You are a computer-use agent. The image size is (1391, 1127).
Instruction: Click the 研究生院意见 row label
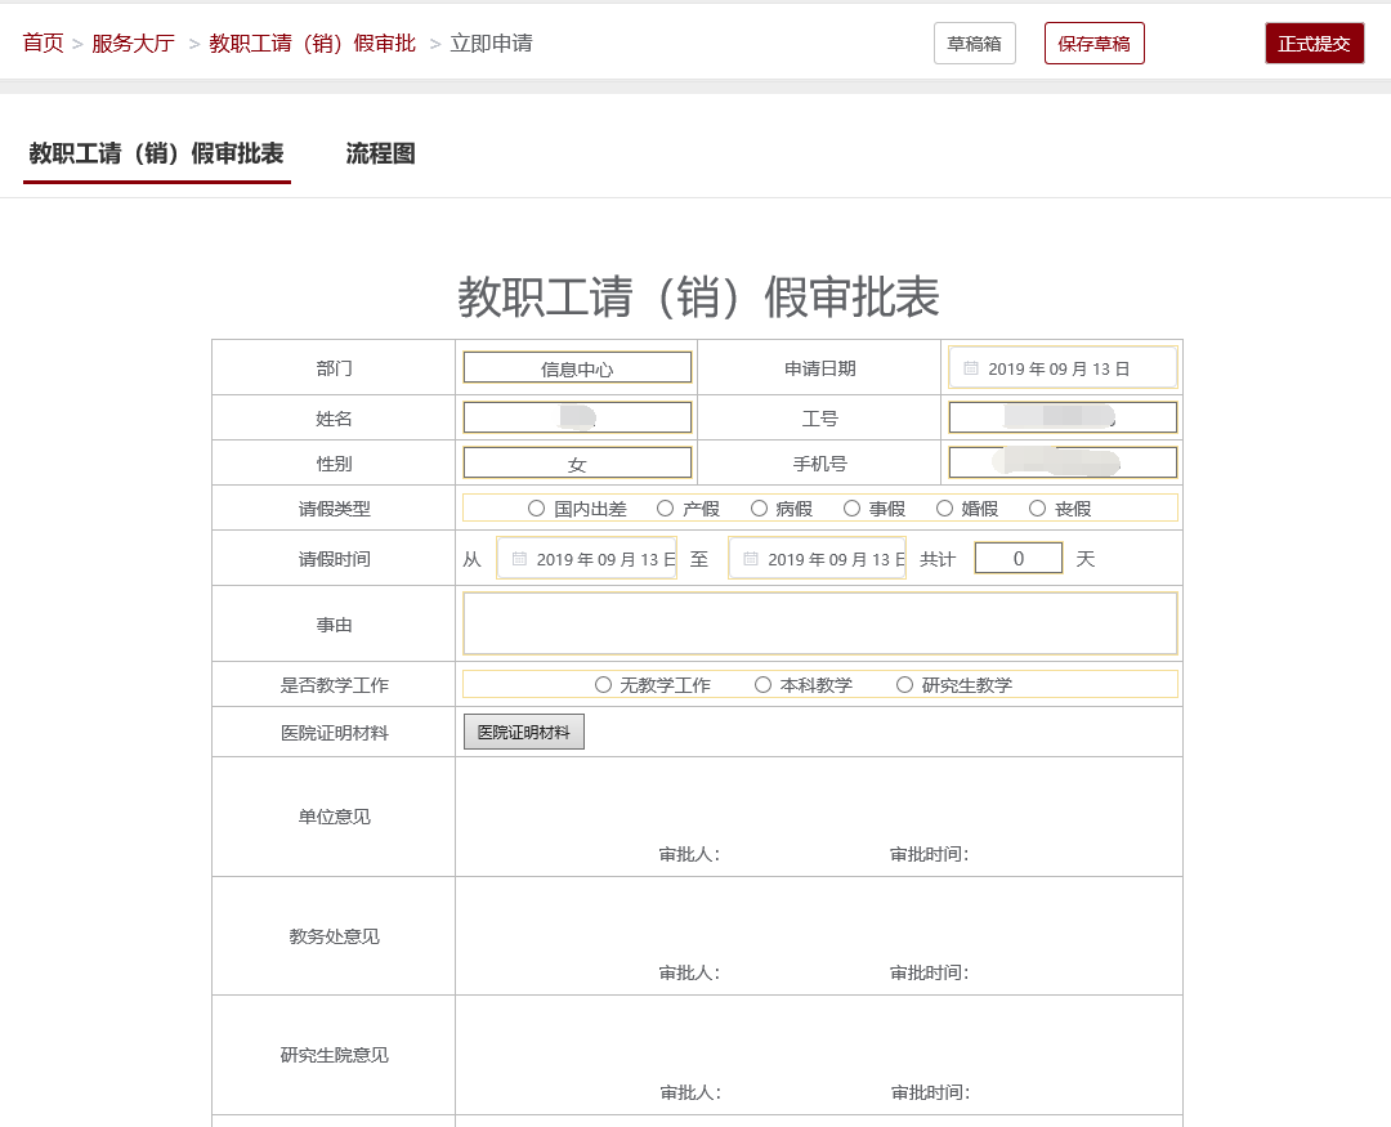point(334,1055)
